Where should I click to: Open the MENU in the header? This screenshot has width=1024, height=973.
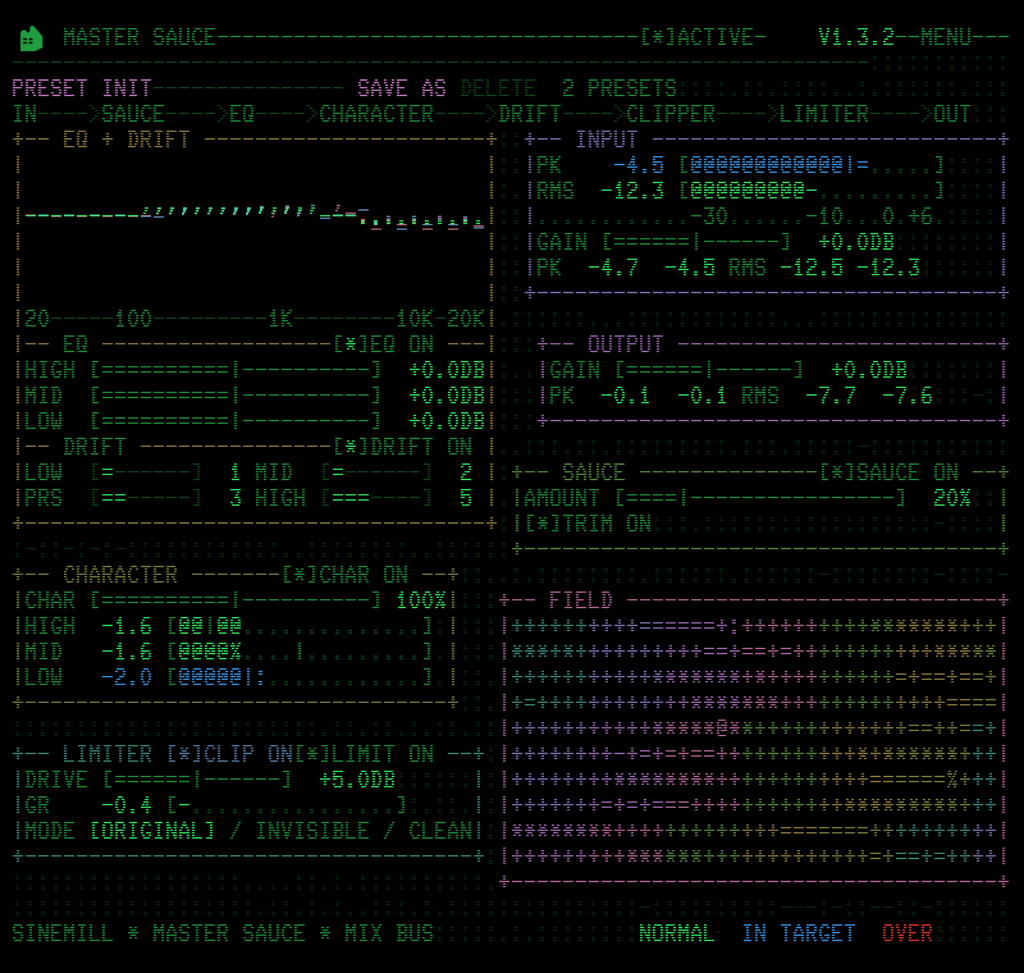946,37
